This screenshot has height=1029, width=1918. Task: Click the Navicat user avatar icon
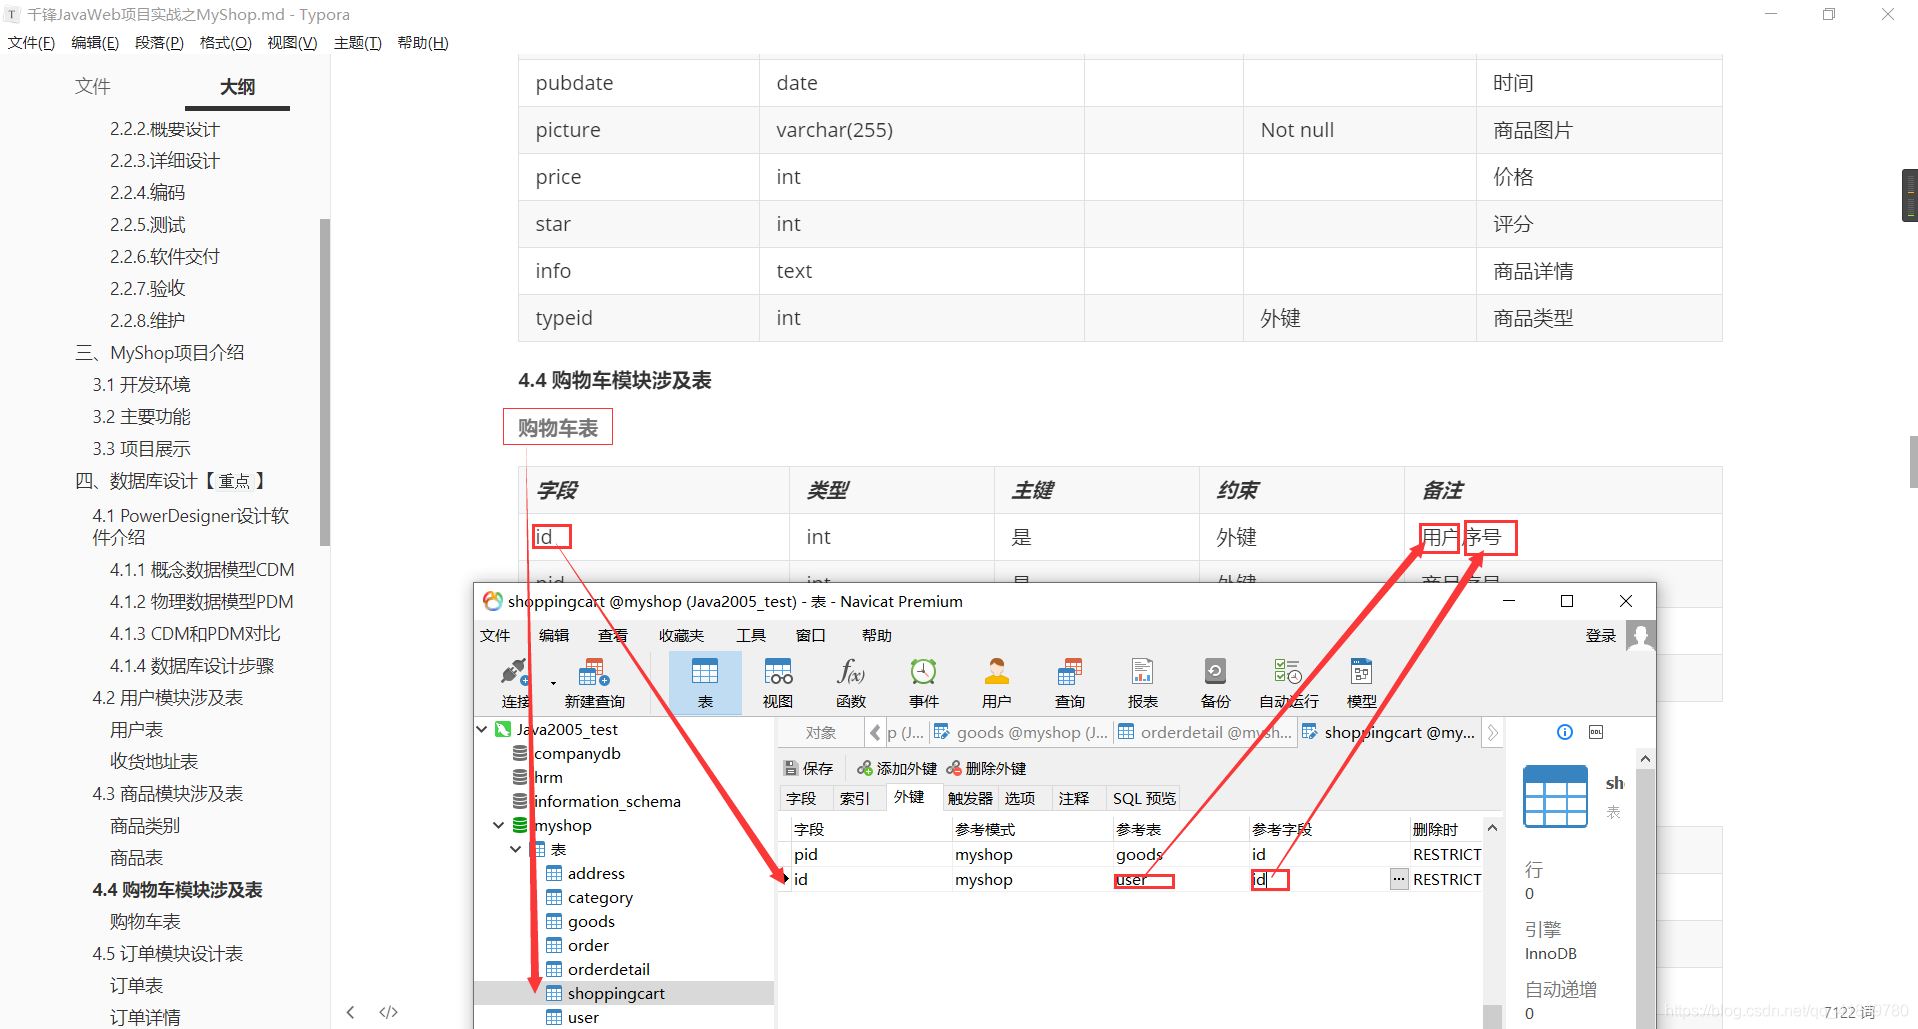pos(1641,635)
